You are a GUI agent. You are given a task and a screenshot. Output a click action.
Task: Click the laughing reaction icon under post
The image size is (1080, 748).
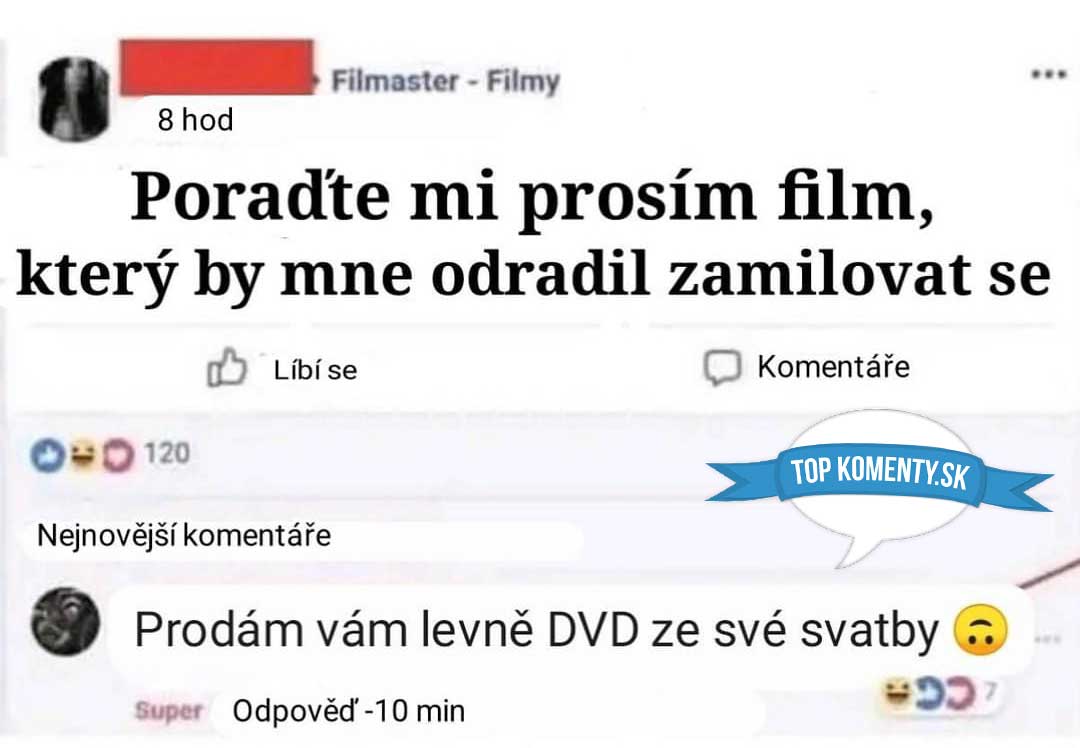[83, 455]
